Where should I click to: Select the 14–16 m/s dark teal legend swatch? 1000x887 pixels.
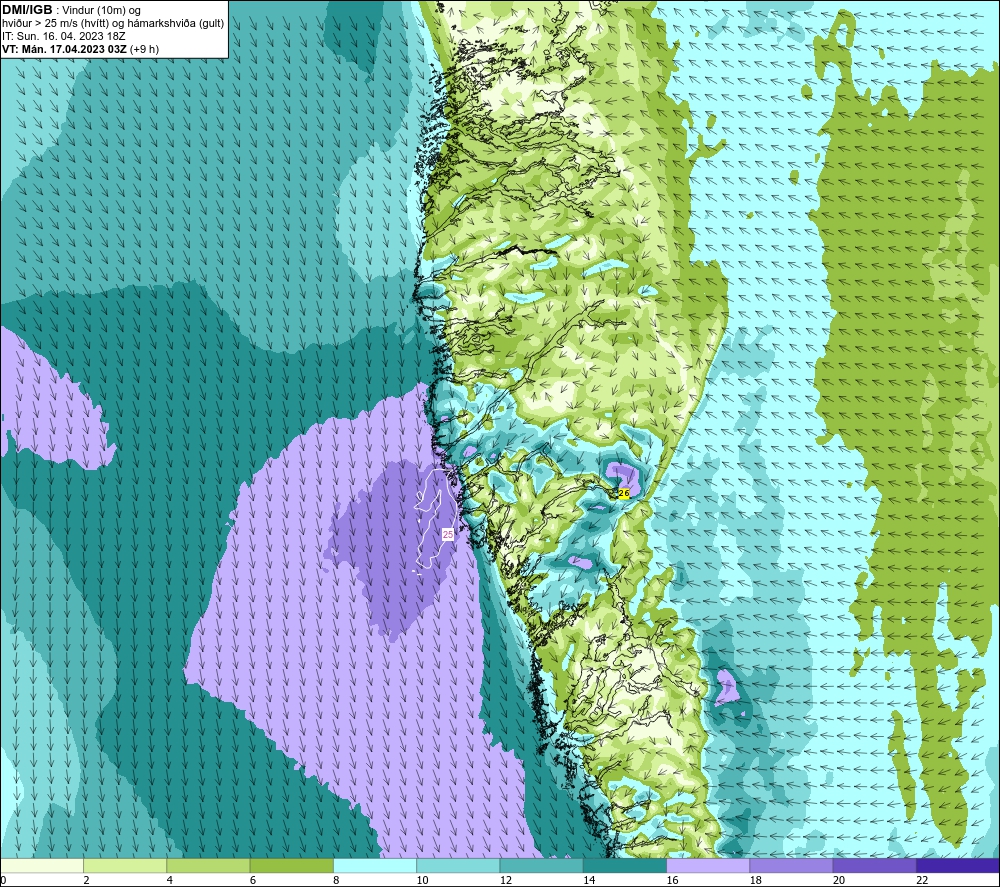(625, 865)
